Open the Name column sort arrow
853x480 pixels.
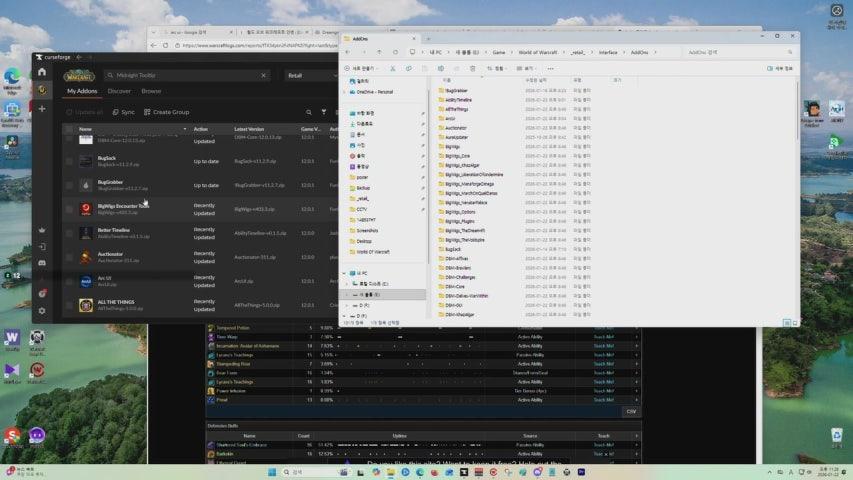[185, 129]
